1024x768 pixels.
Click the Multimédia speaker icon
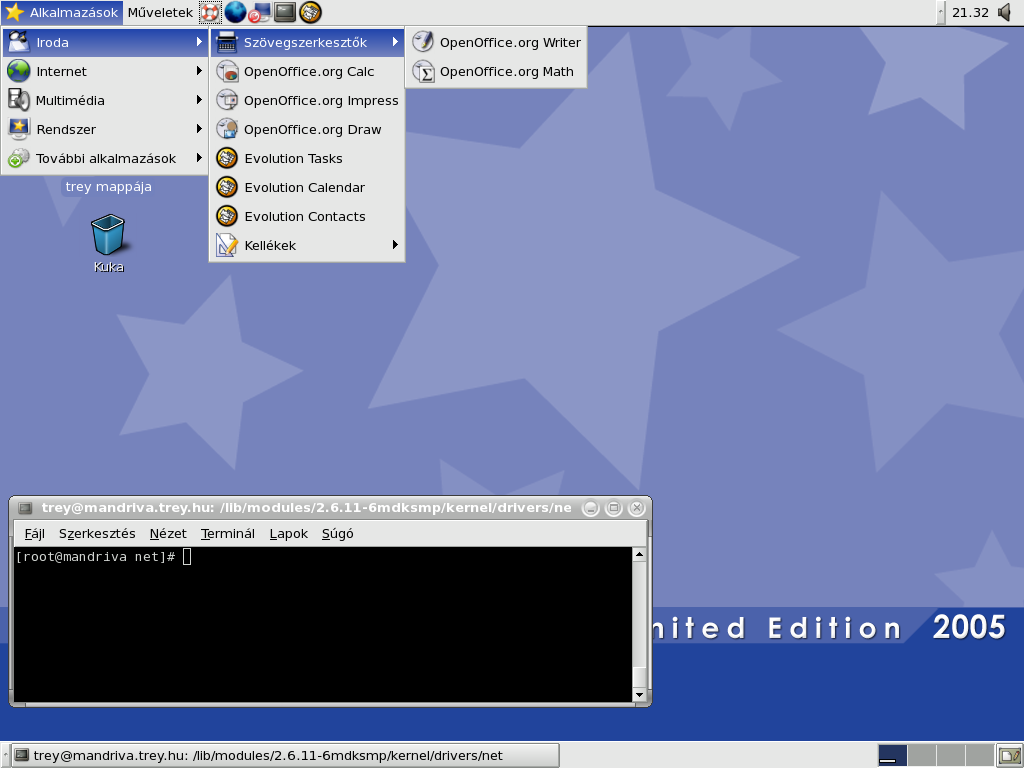coord(19,100)
